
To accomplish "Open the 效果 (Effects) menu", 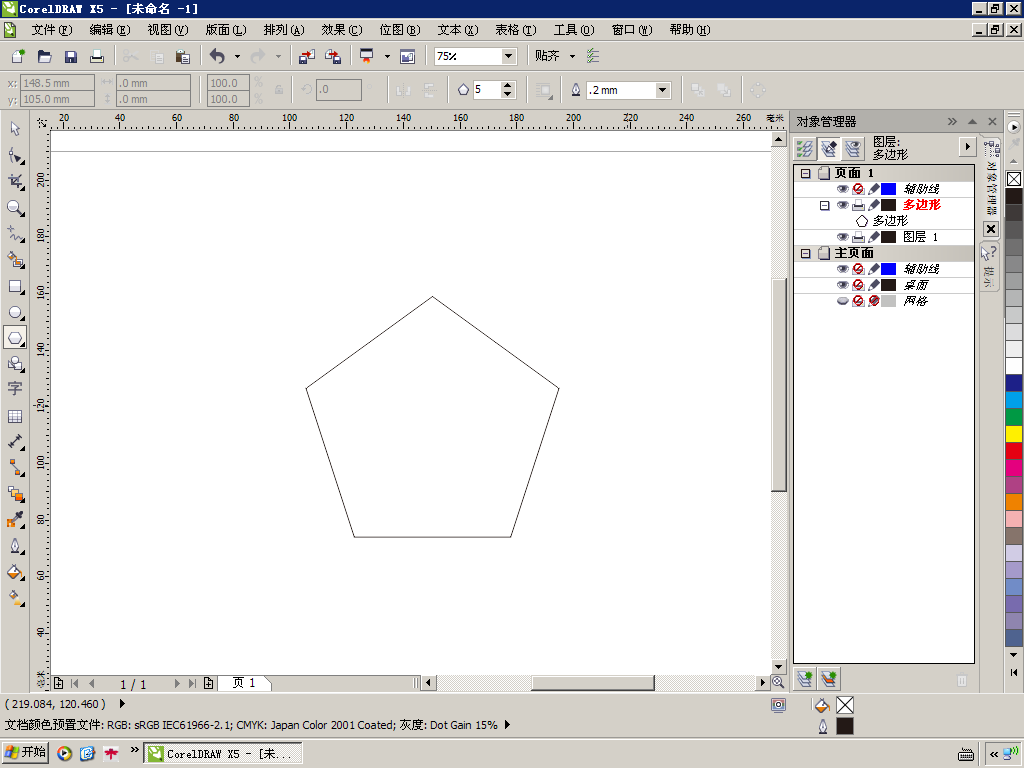I will (x=341, y=30).
